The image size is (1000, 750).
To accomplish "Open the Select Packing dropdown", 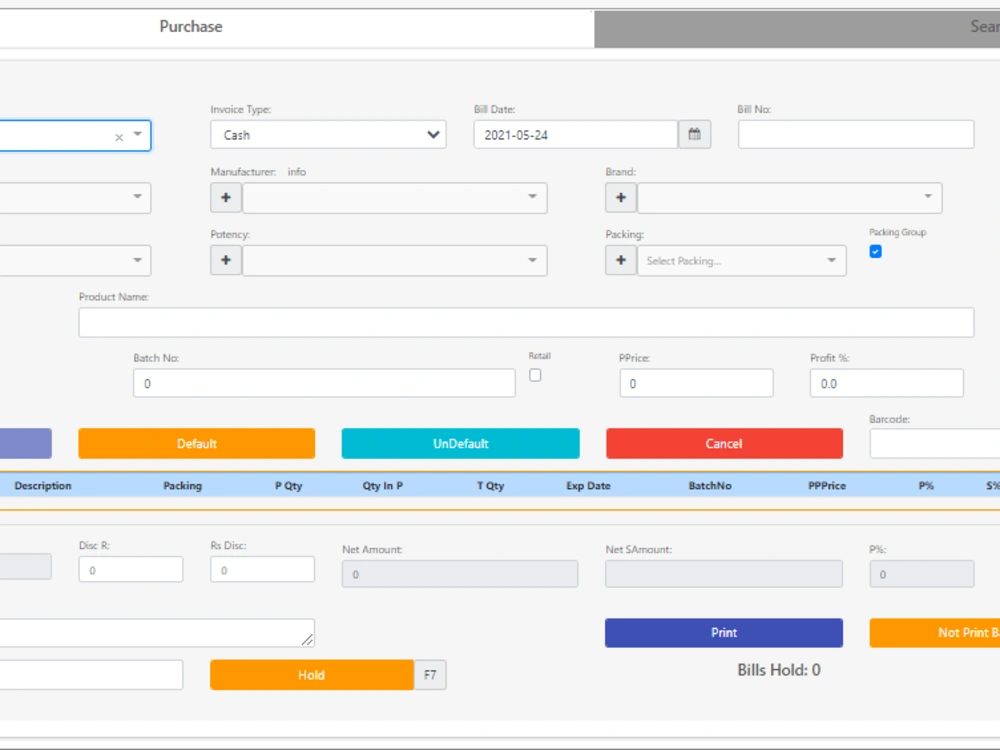I will (x=742, y=260).
